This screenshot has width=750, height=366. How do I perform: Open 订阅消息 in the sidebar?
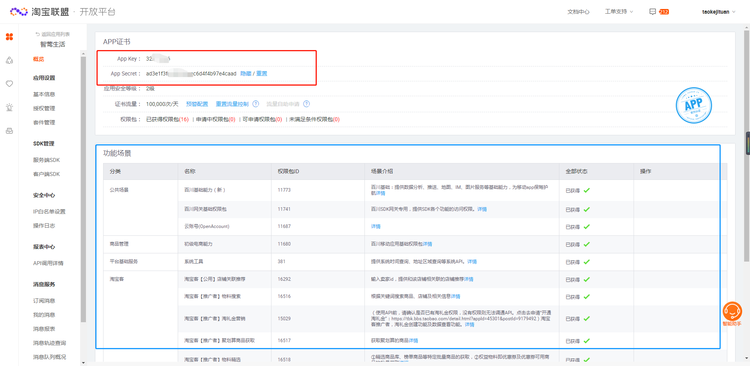pos(44,301)
